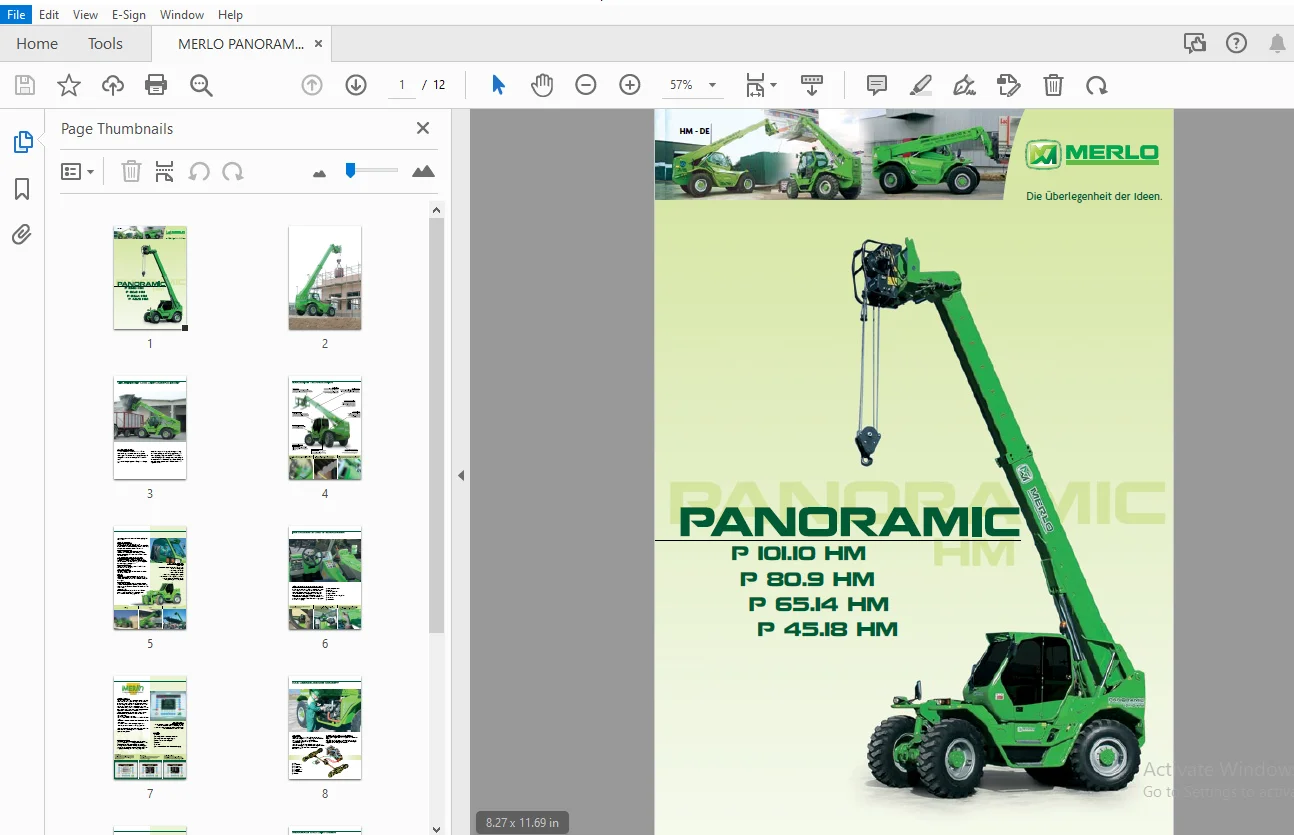The image size is (1294, 835).
Task: Click the thumbnails panel vertical scrollbar thumb
Action: coord(436,426)
